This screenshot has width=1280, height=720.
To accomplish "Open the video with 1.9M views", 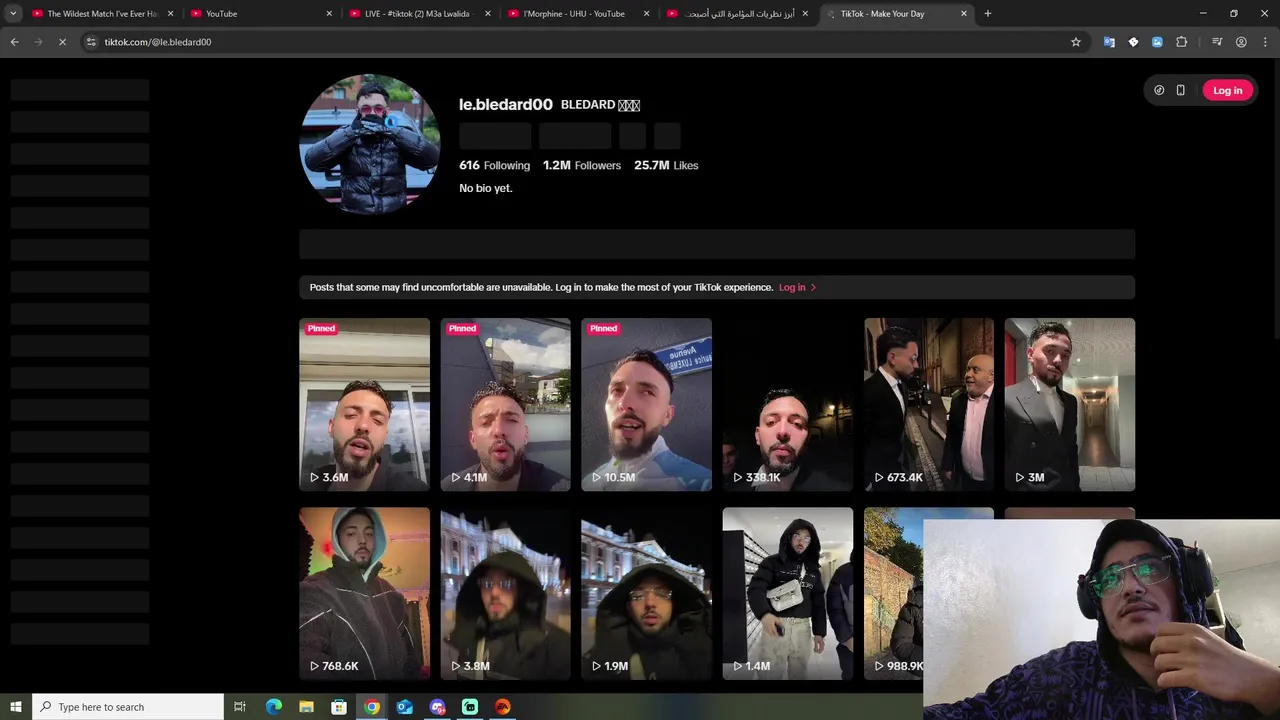I will coord(646,593).
